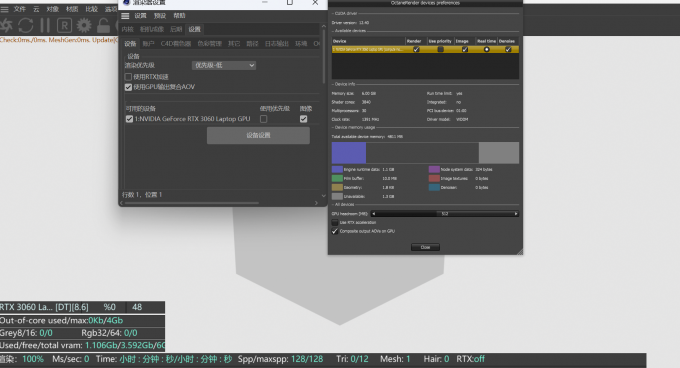Viewport: 680px width, 368px height.
Task: Click settings dialog vertical scrollbar down arrow
Action: point(323,195)
